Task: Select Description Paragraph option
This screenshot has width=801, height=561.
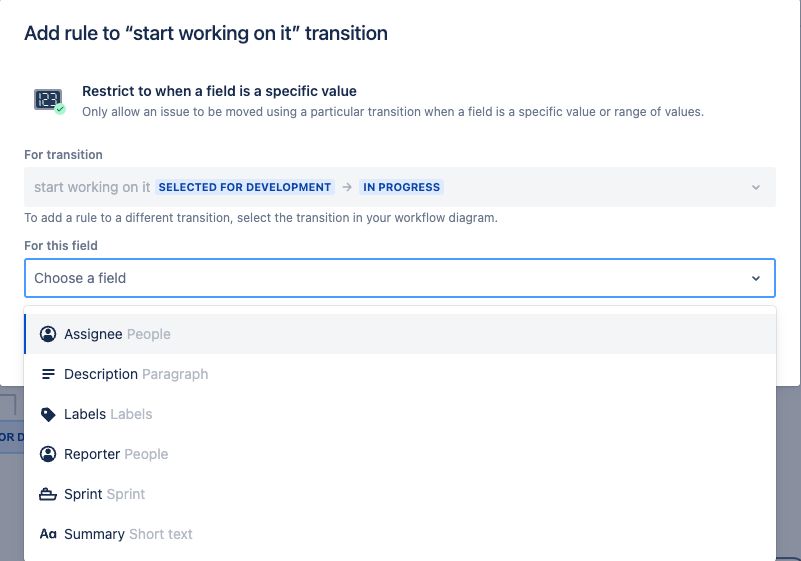Action: [400, 374]
